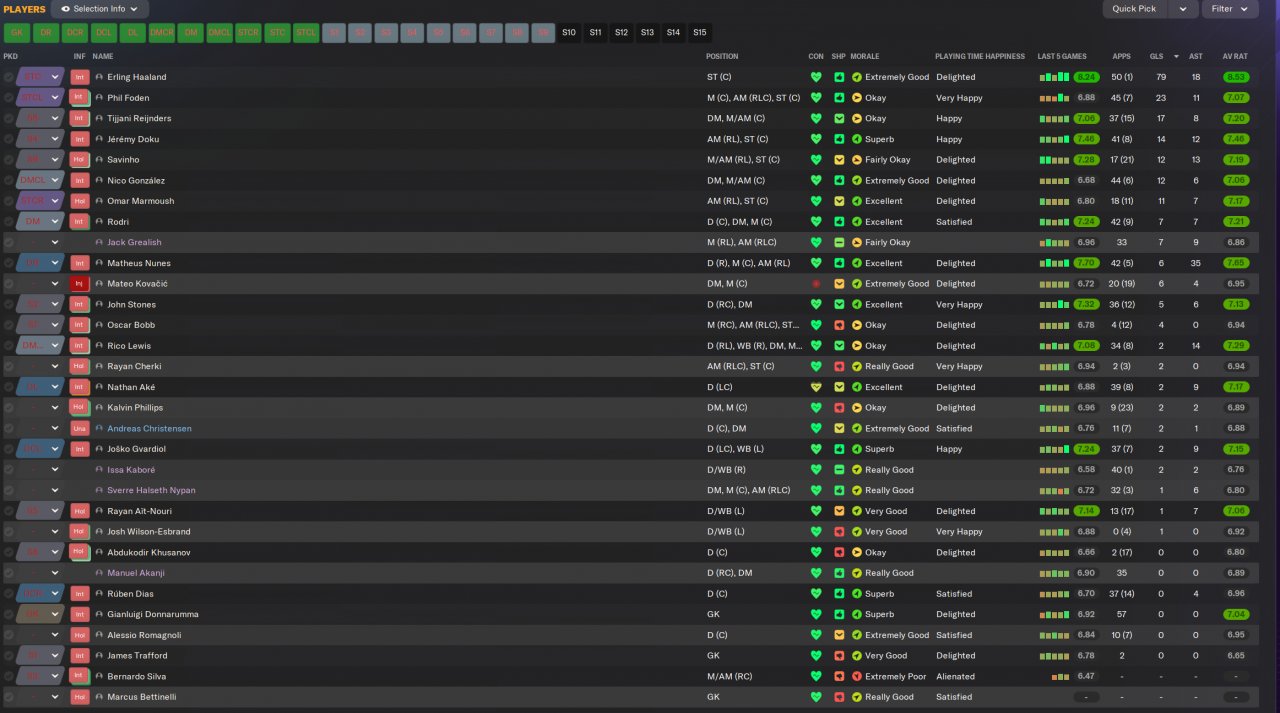Click the 8.53 average rating pill for Haaland

pos(1236,77)
